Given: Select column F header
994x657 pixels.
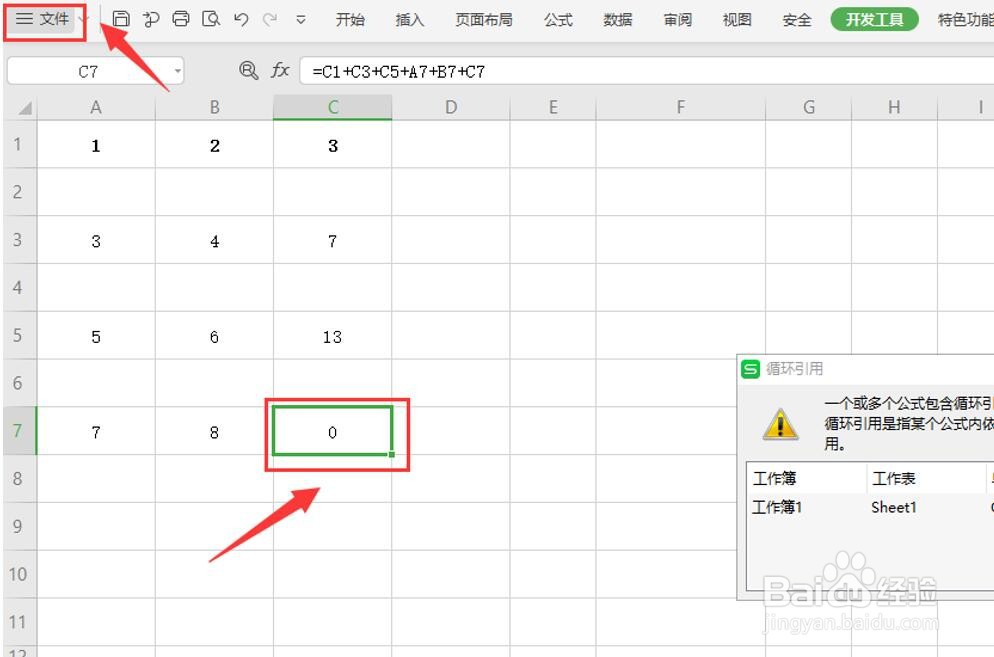Looking at the screenshot, I should (681, 107).
